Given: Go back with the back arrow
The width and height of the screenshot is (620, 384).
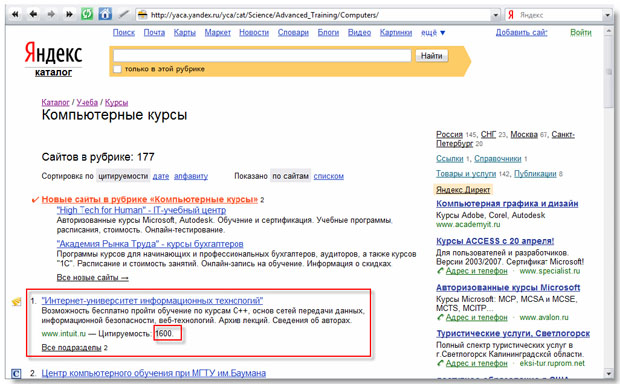Looking at the screenshot, I should (33, 15).
